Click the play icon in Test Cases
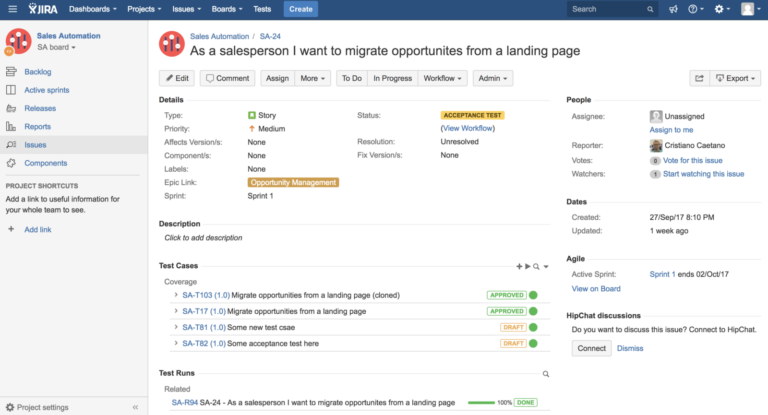Screen dimensions: 768x415 (528, 266)
